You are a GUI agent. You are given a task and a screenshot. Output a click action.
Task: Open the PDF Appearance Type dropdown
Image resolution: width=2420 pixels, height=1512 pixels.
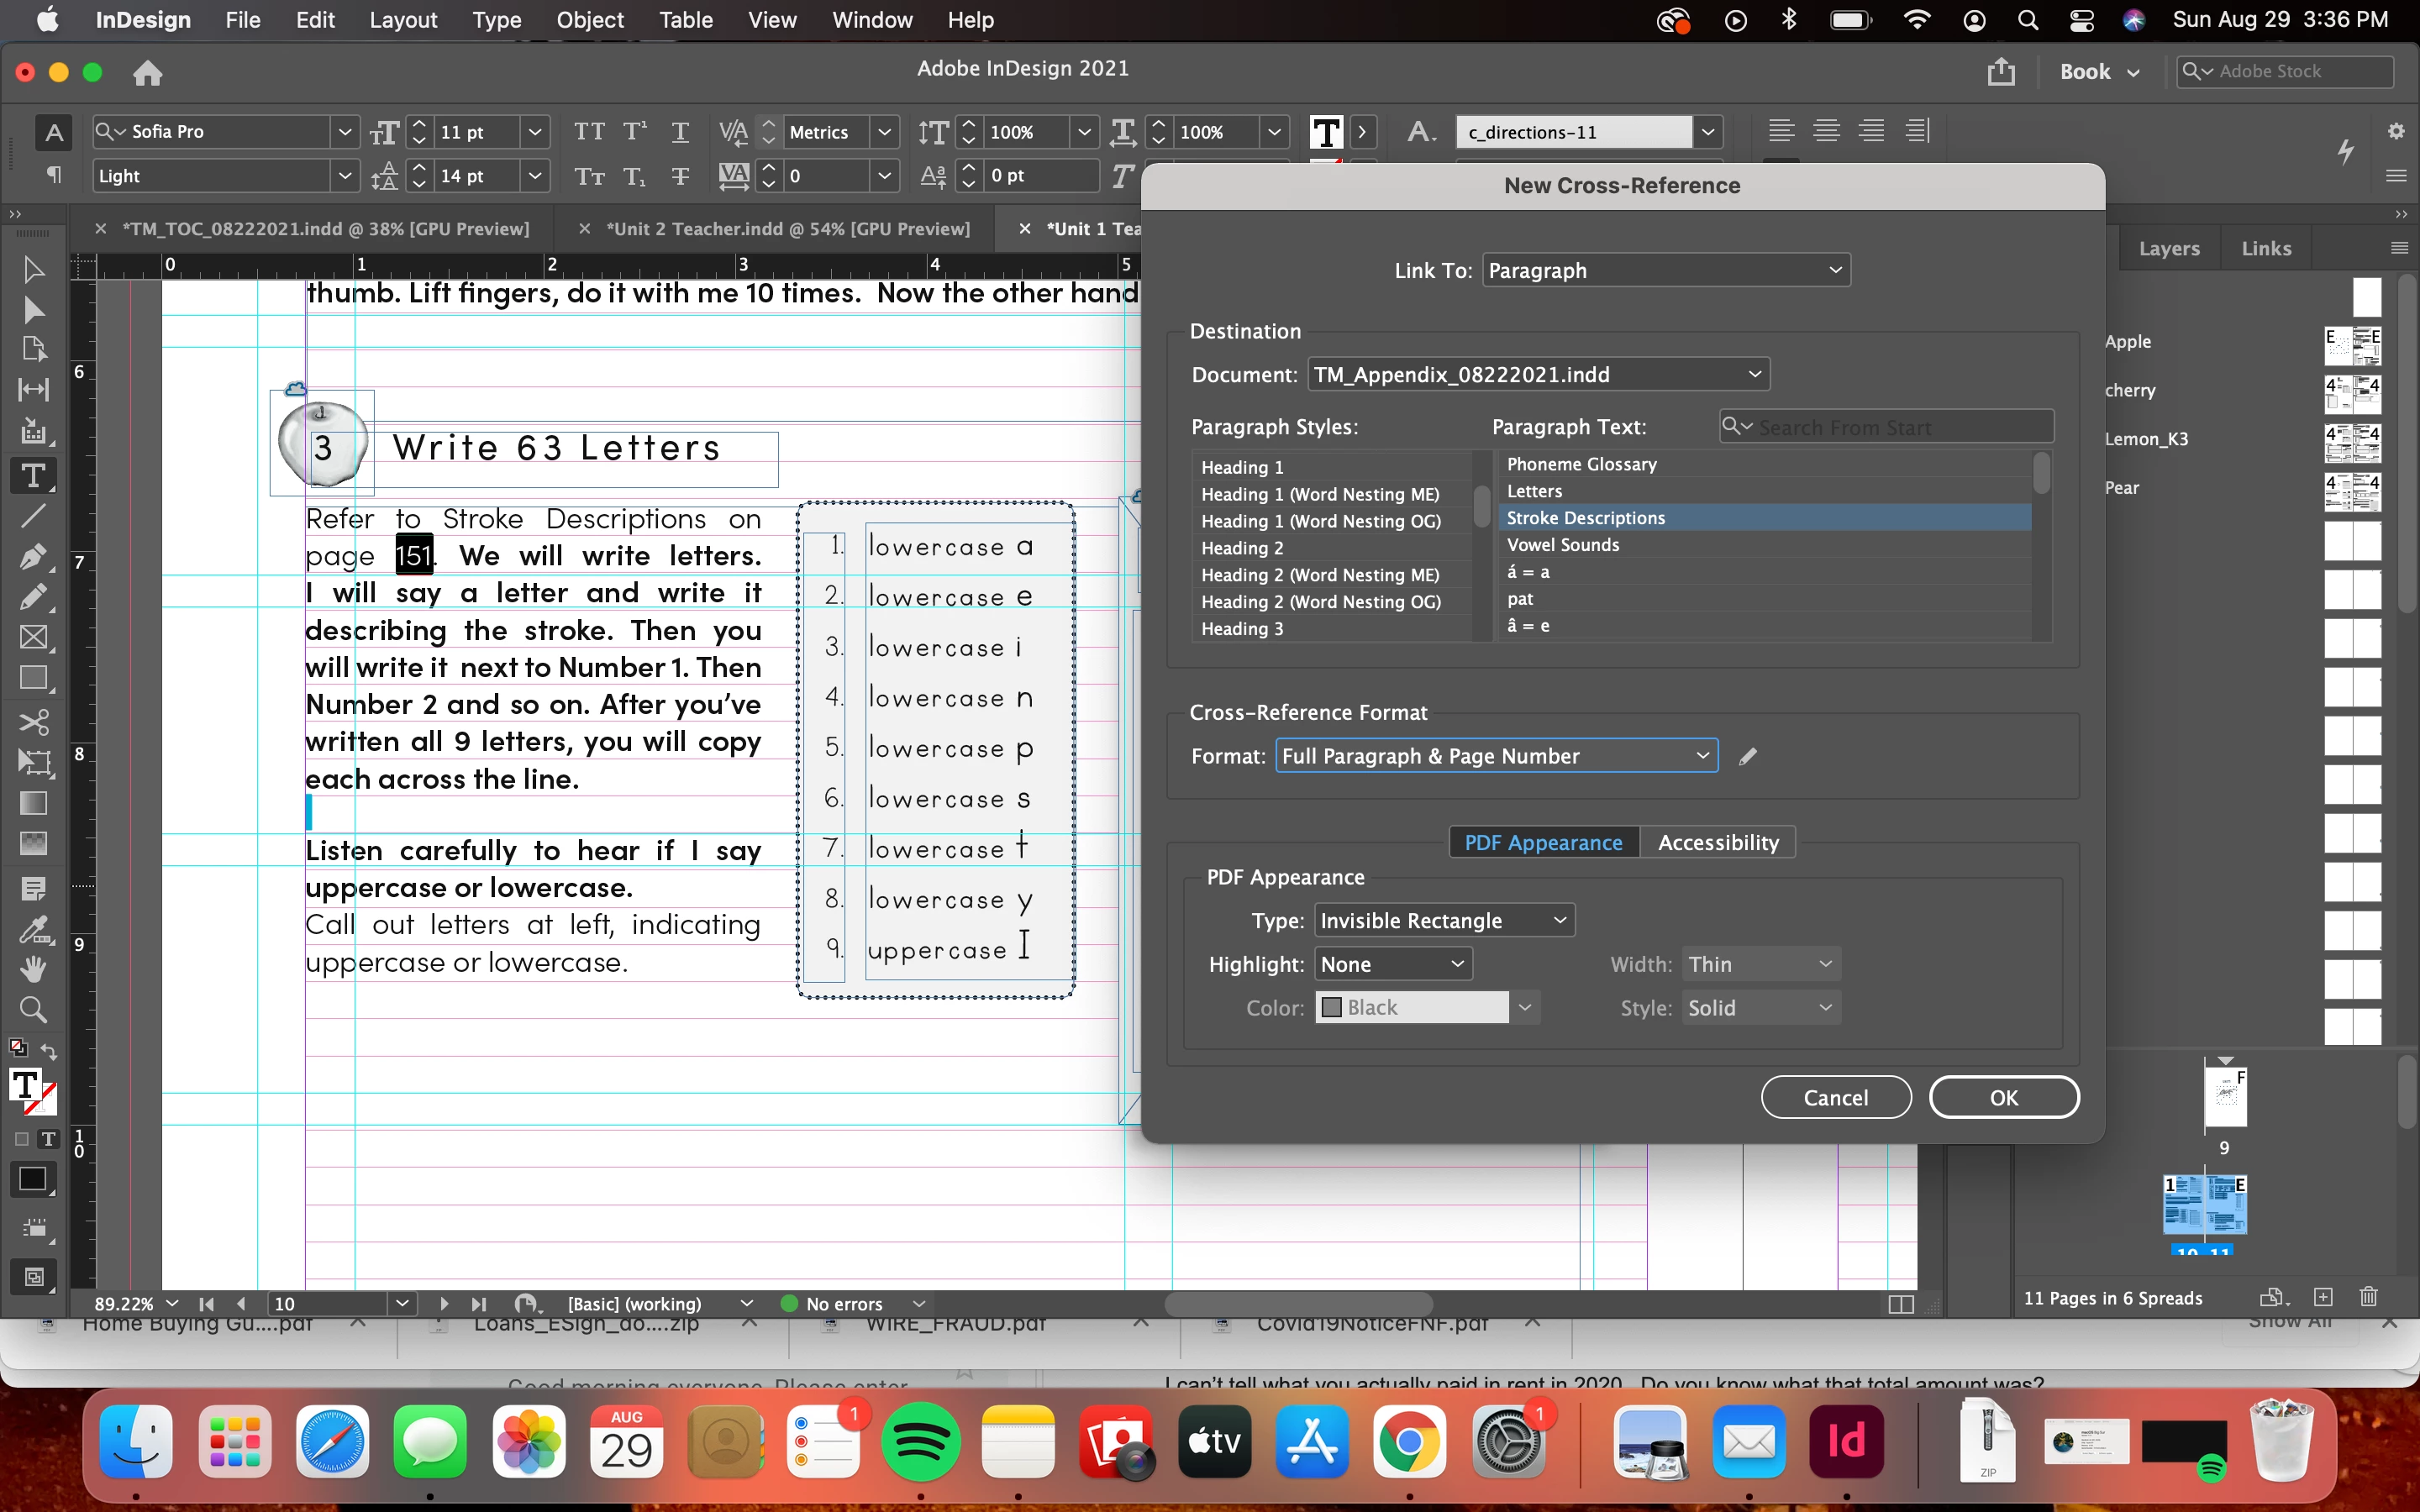click(1443, 920)
